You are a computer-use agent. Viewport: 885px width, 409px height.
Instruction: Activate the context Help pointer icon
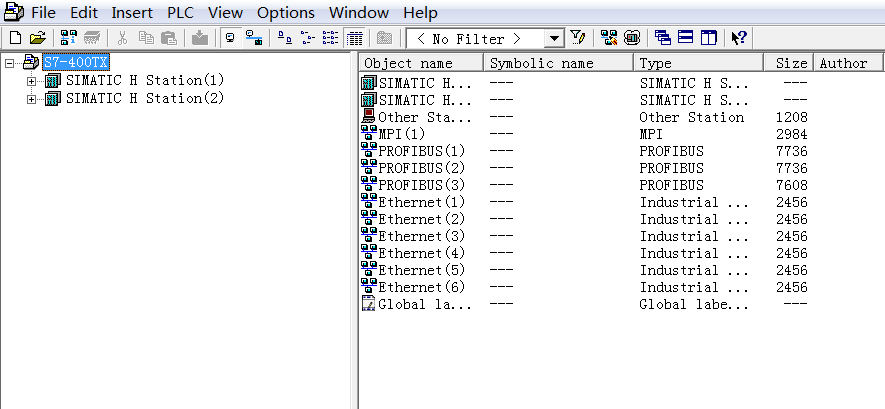pyautogui.click(x=739, y=38)
